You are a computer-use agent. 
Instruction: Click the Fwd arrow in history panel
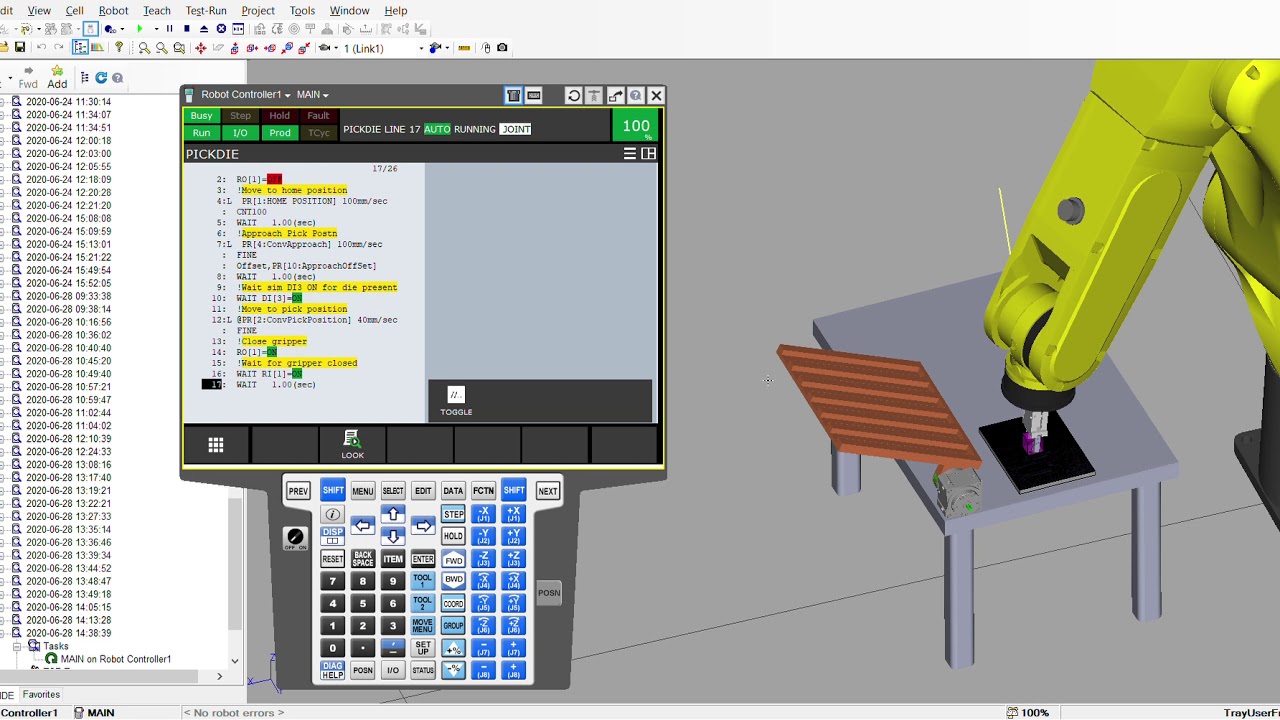28,78
